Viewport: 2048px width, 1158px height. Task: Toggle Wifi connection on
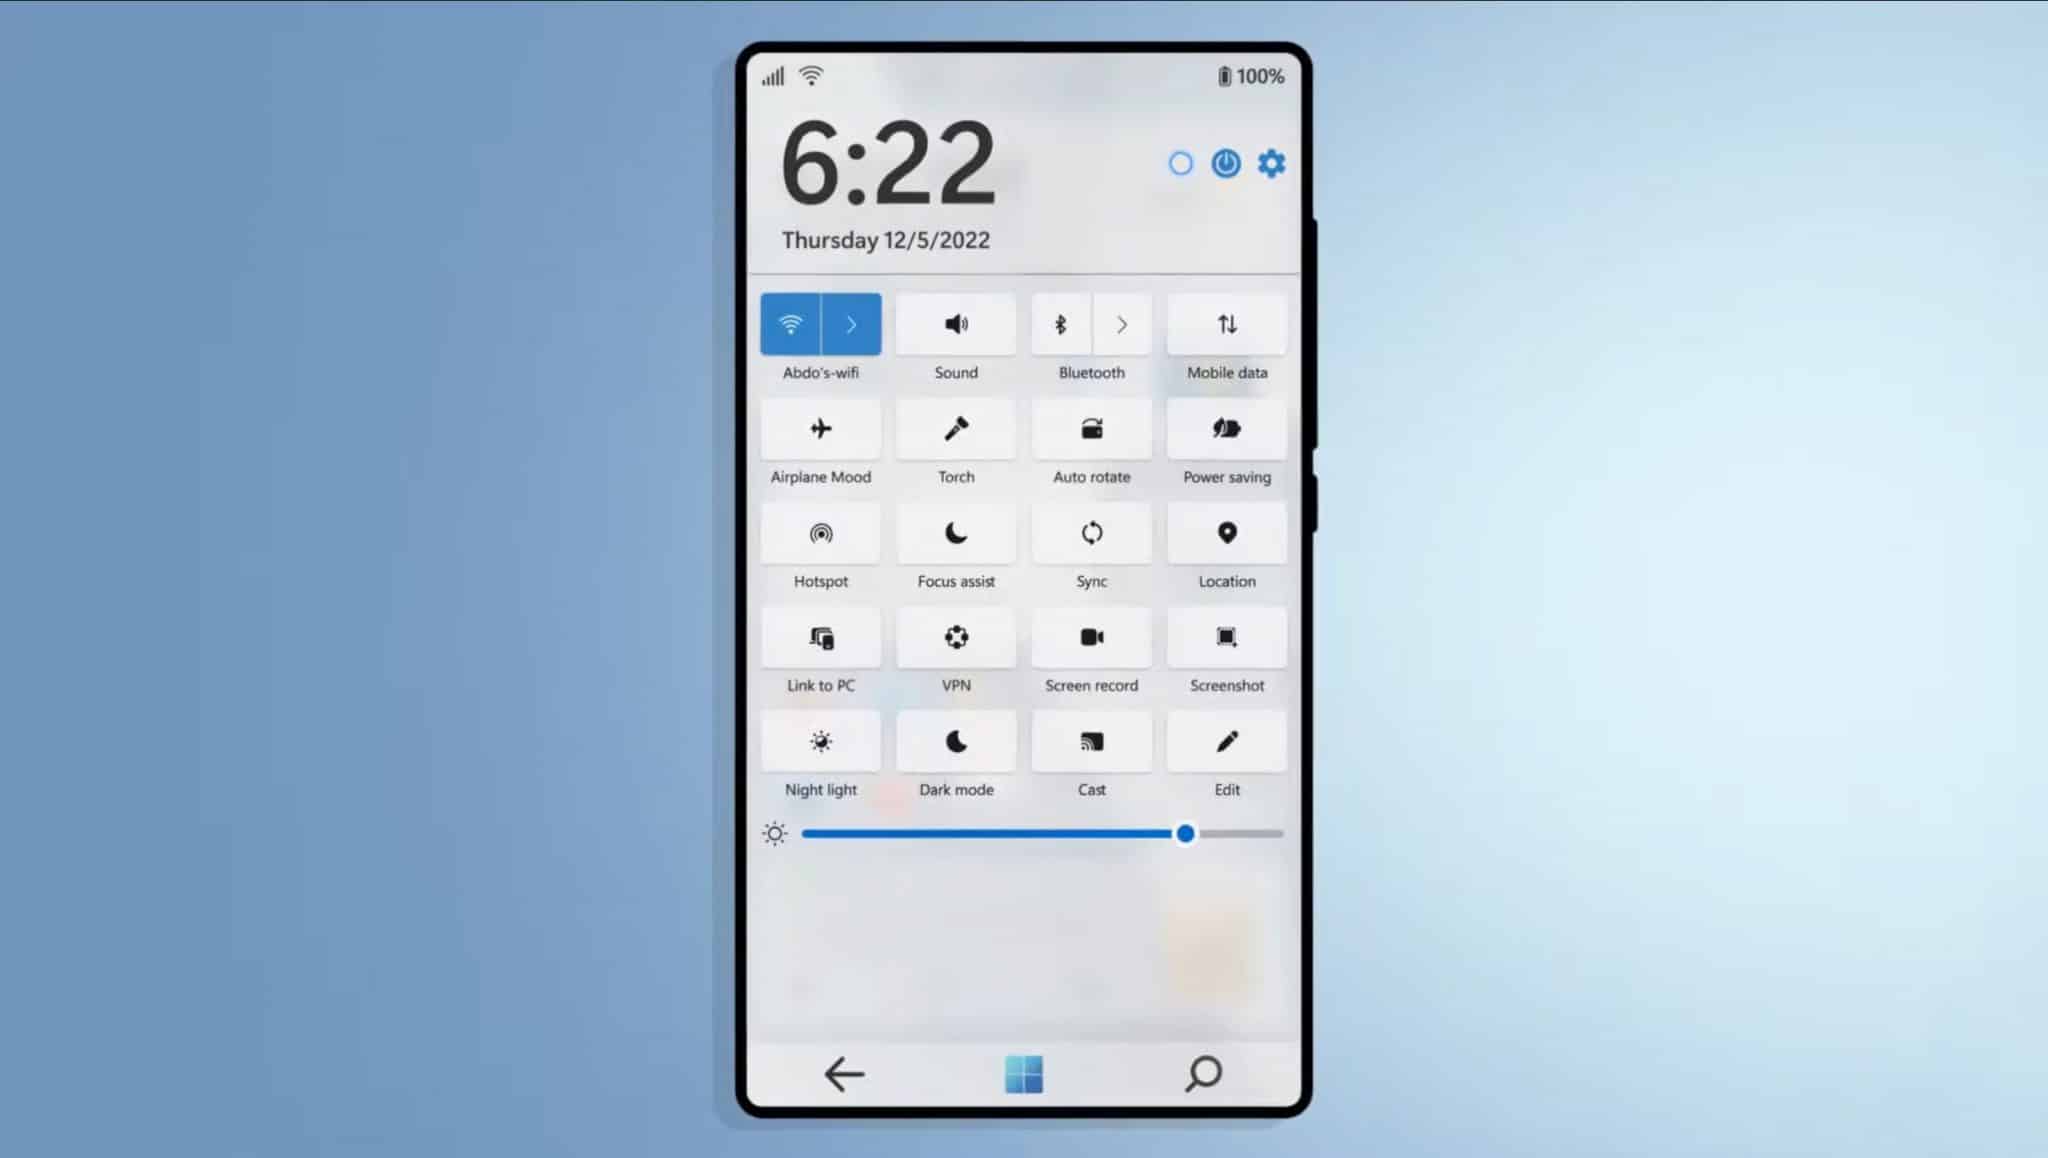click(x=791, y=324)
